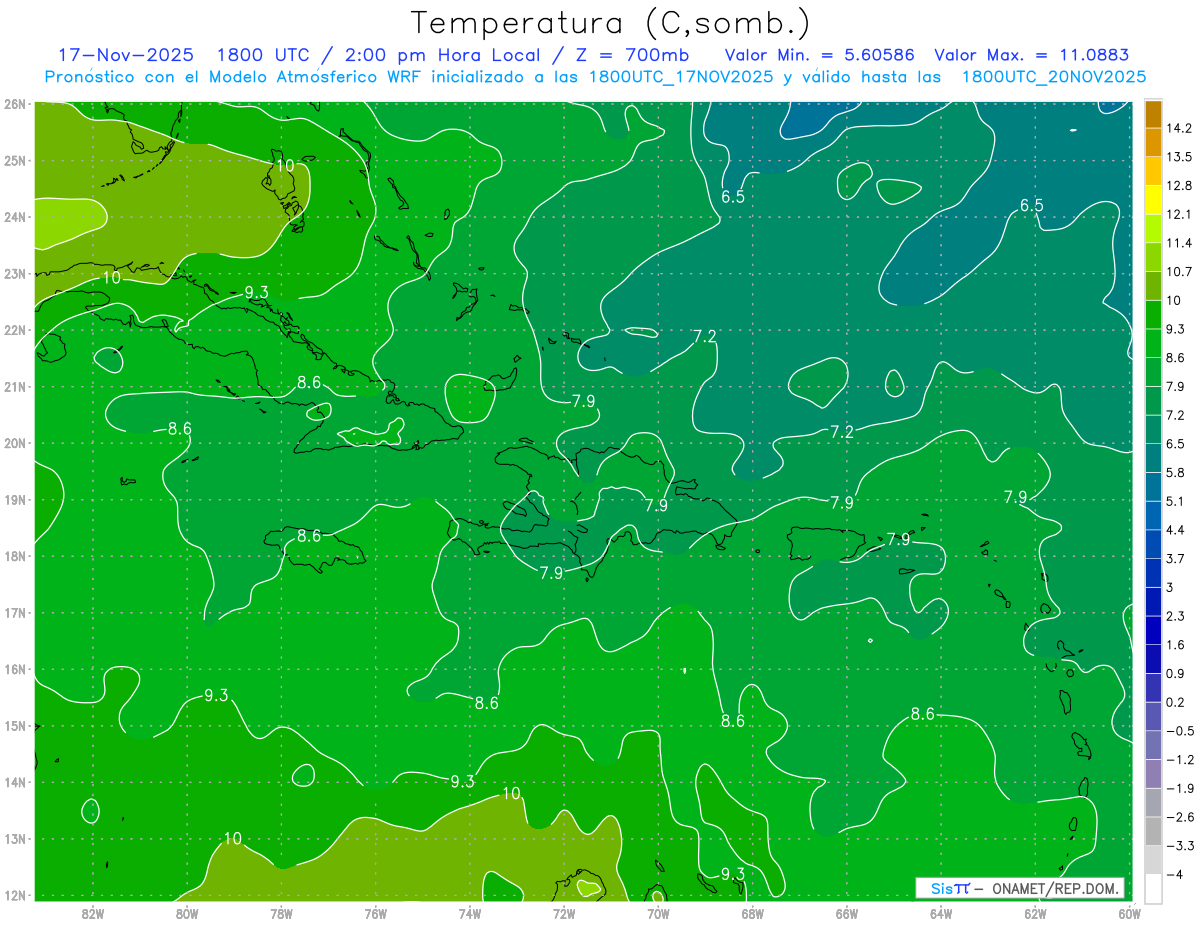Click the init time '1800UTC_17NOV2025'
This screenshot has height=927, width=1200.
[680, 77]
